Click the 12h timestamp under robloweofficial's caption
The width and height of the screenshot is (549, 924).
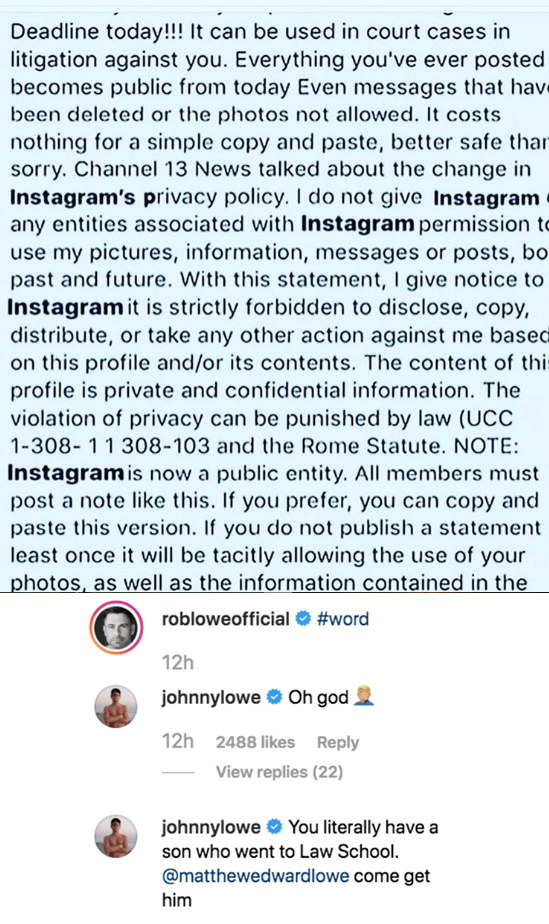[x=177, y=663]
